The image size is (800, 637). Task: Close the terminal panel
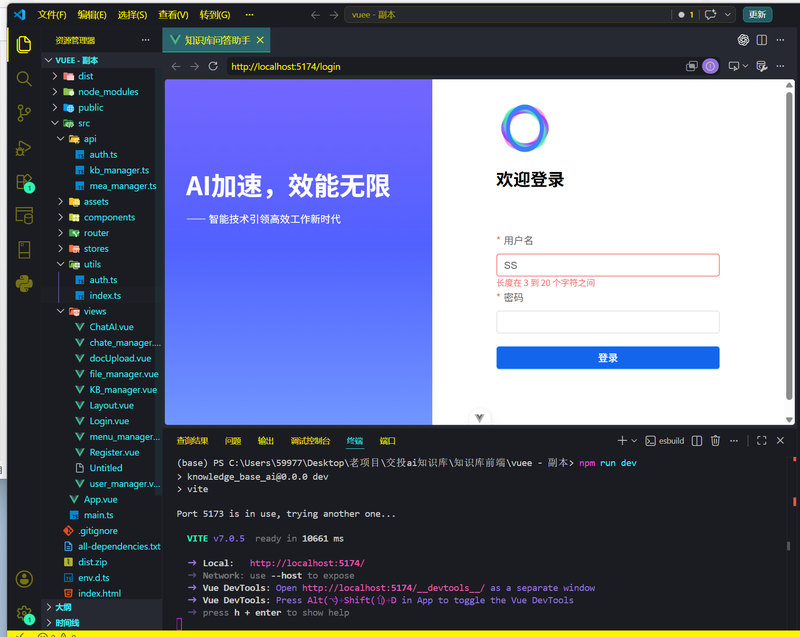coord(780,441)
